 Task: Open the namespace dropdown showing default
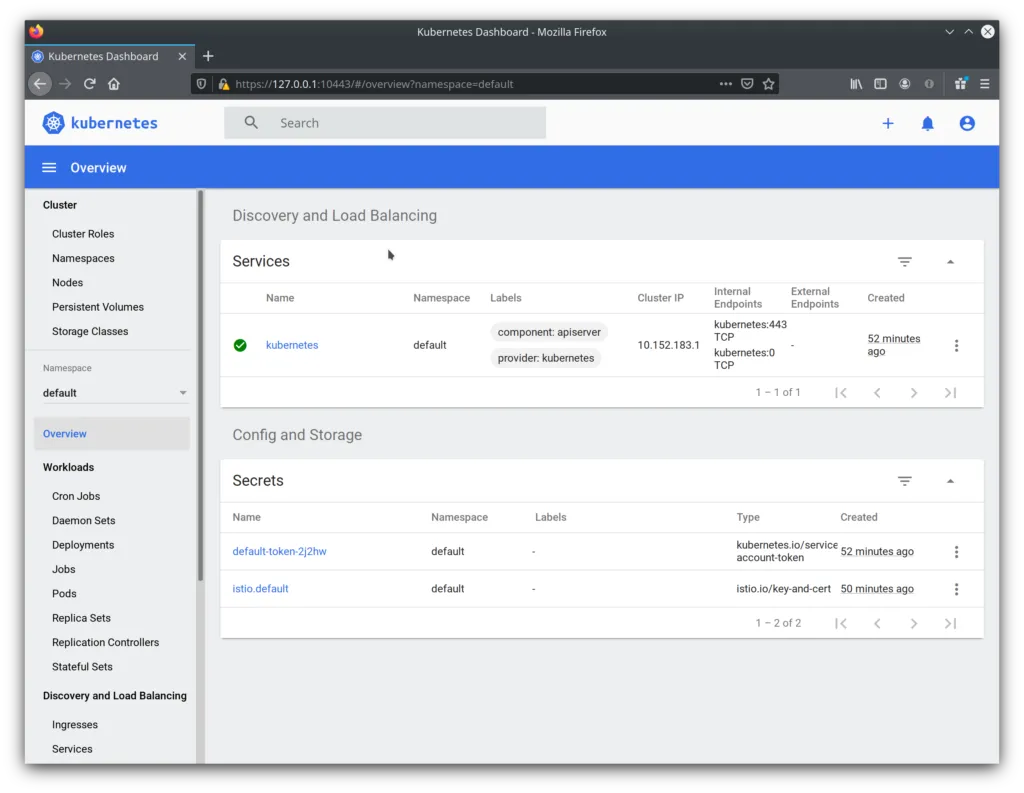pyautogui.click(x=114, y=393)
